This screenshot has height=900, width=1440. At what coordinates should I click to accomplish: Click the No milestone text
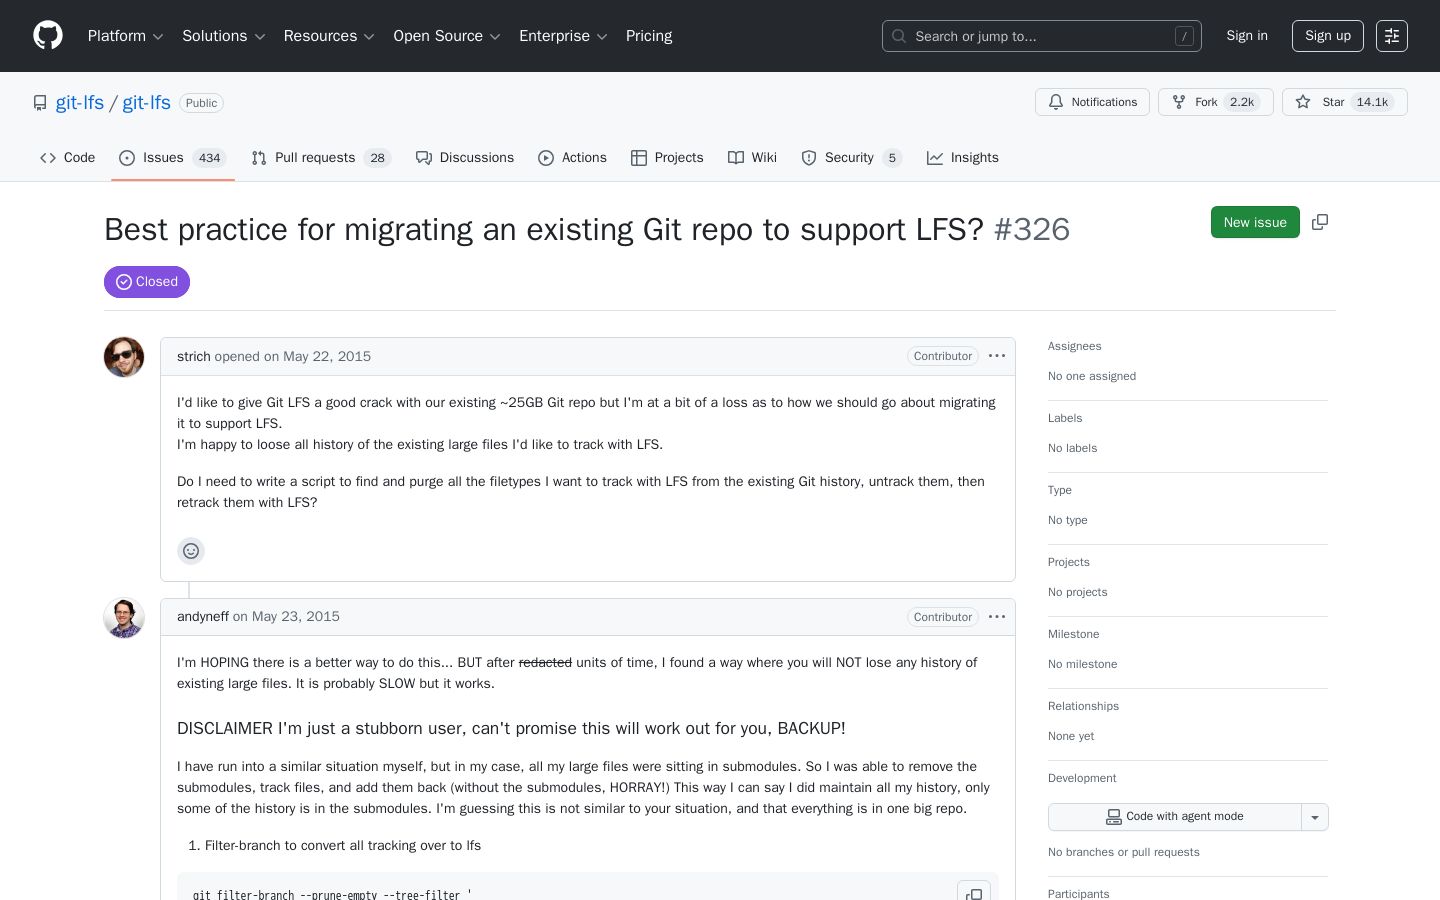(1083, 664)
